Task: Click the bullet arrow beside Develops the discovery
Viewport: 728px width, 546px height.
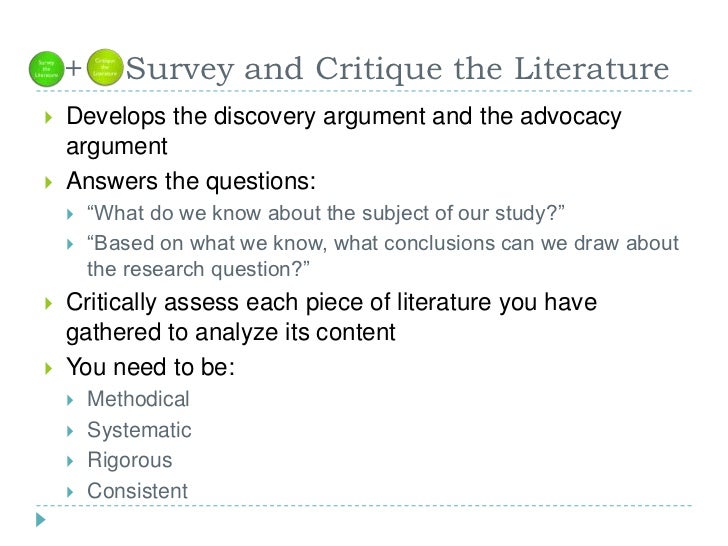Action: [48, 117]
